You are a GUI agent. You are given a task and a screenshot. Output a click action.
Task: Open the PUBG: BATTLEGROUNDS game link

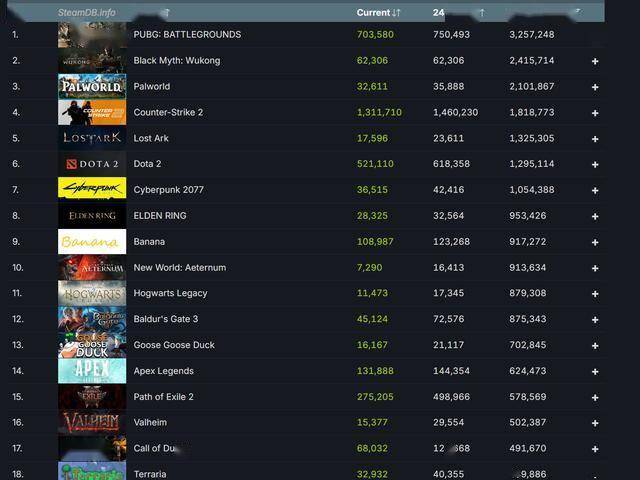[187, 34]
